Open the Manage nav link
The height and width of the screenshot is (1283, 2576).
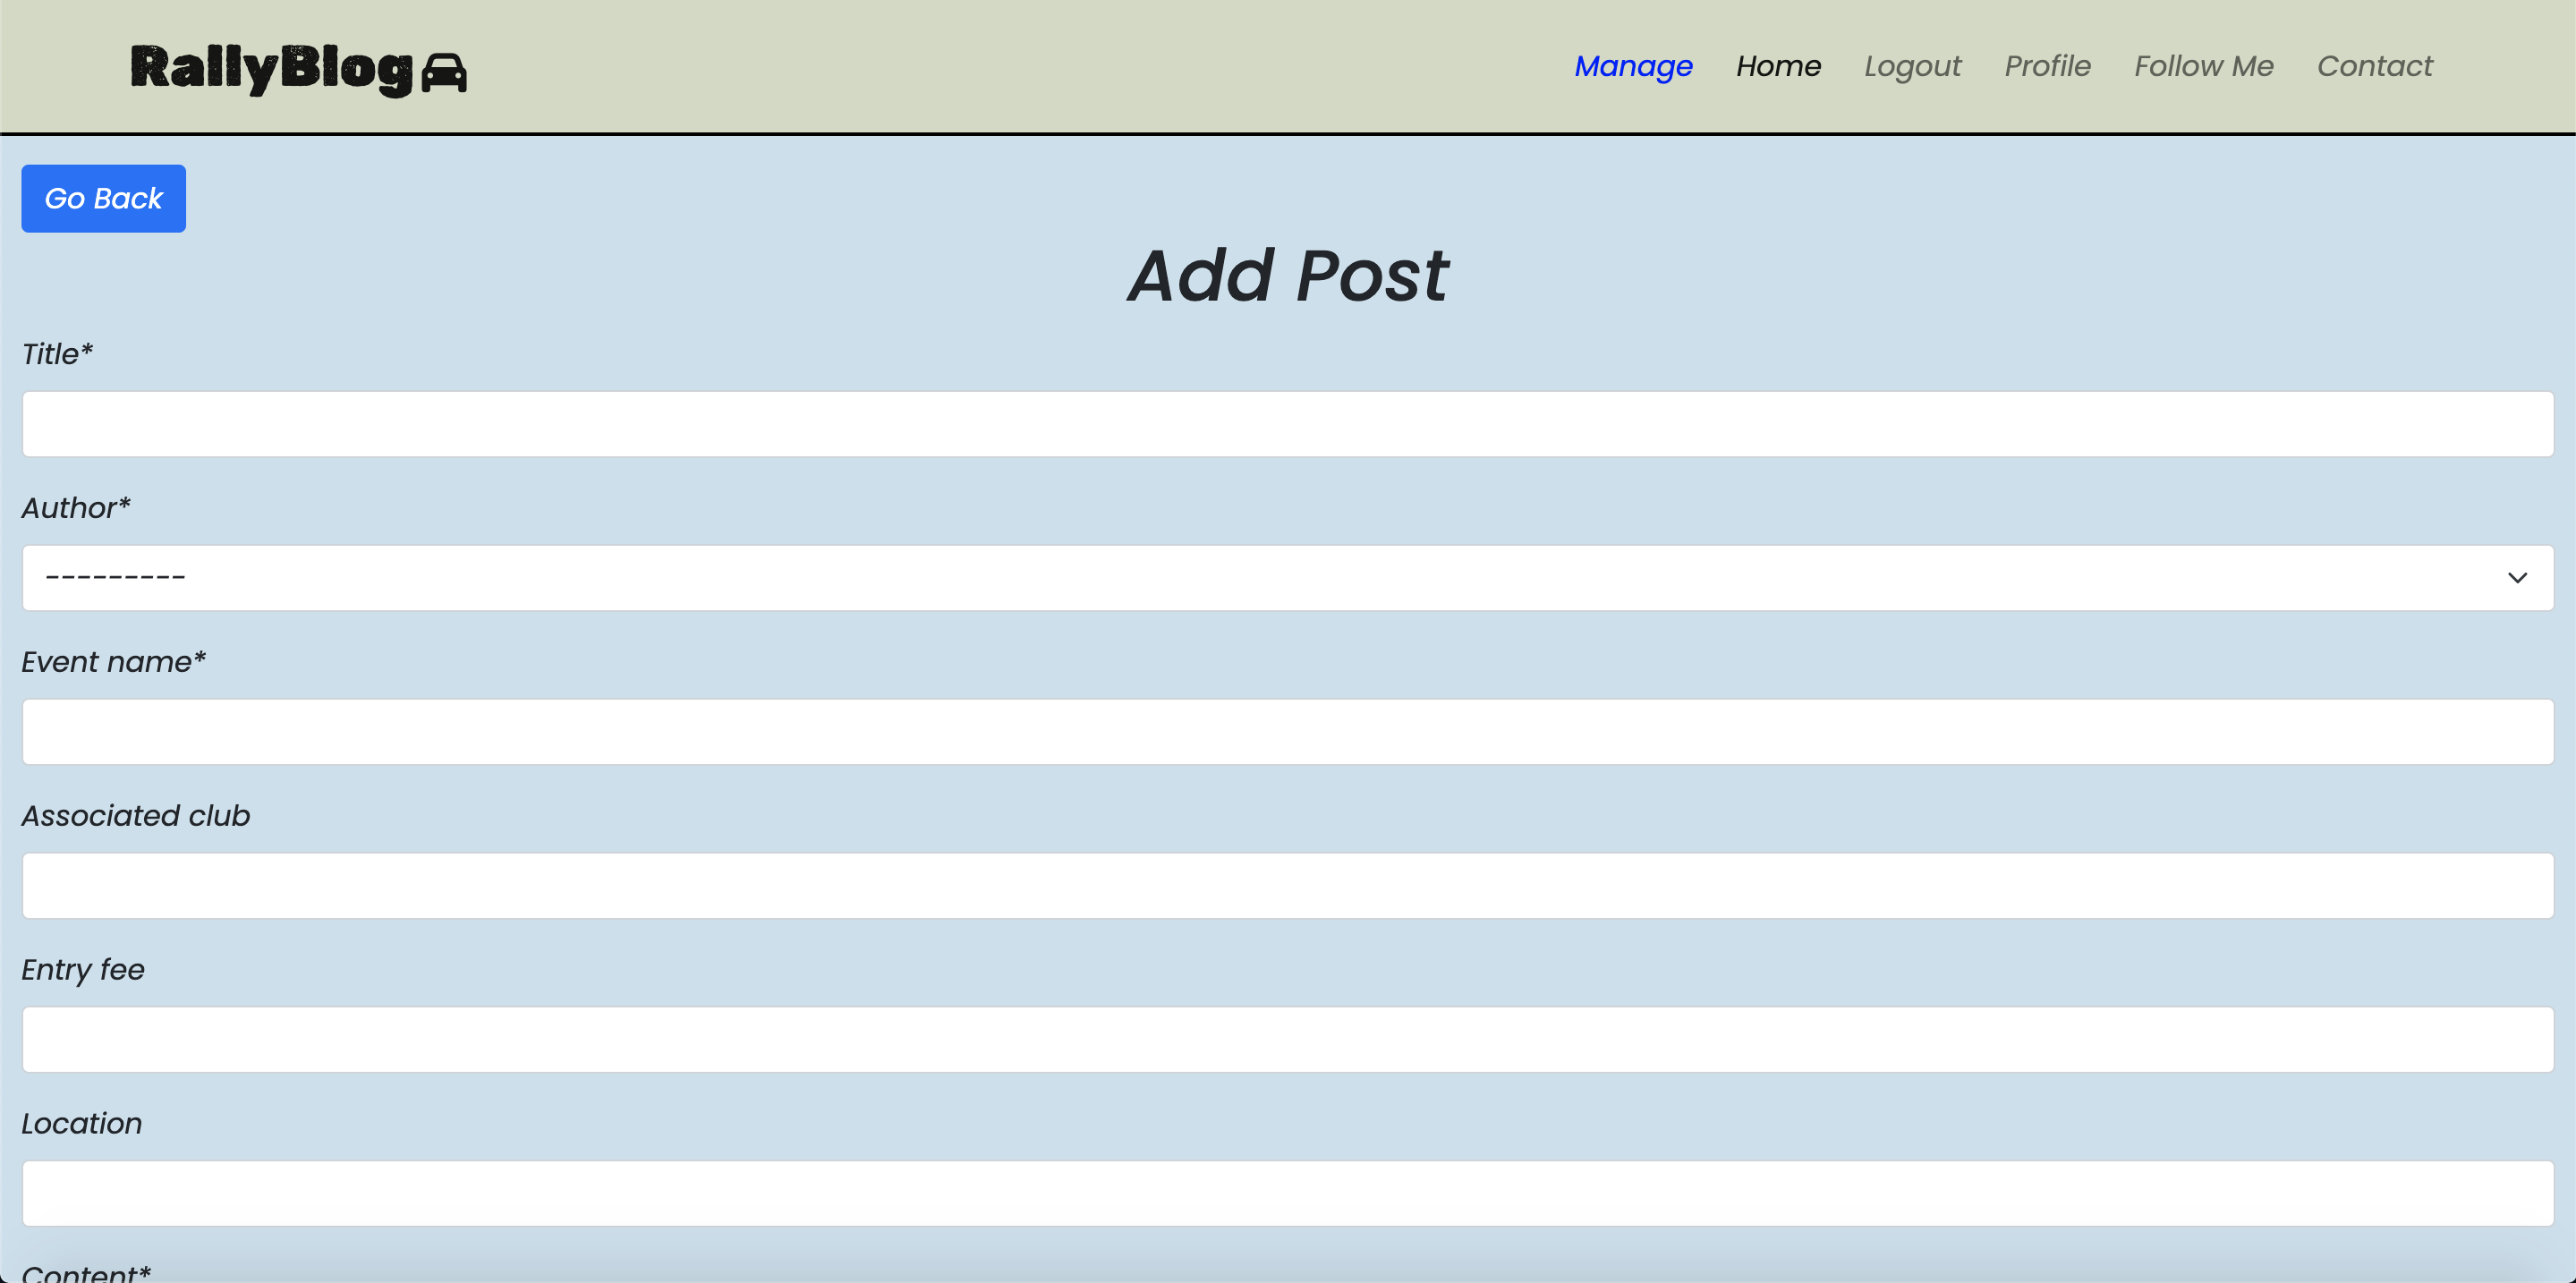click(x=1633, y=66)
